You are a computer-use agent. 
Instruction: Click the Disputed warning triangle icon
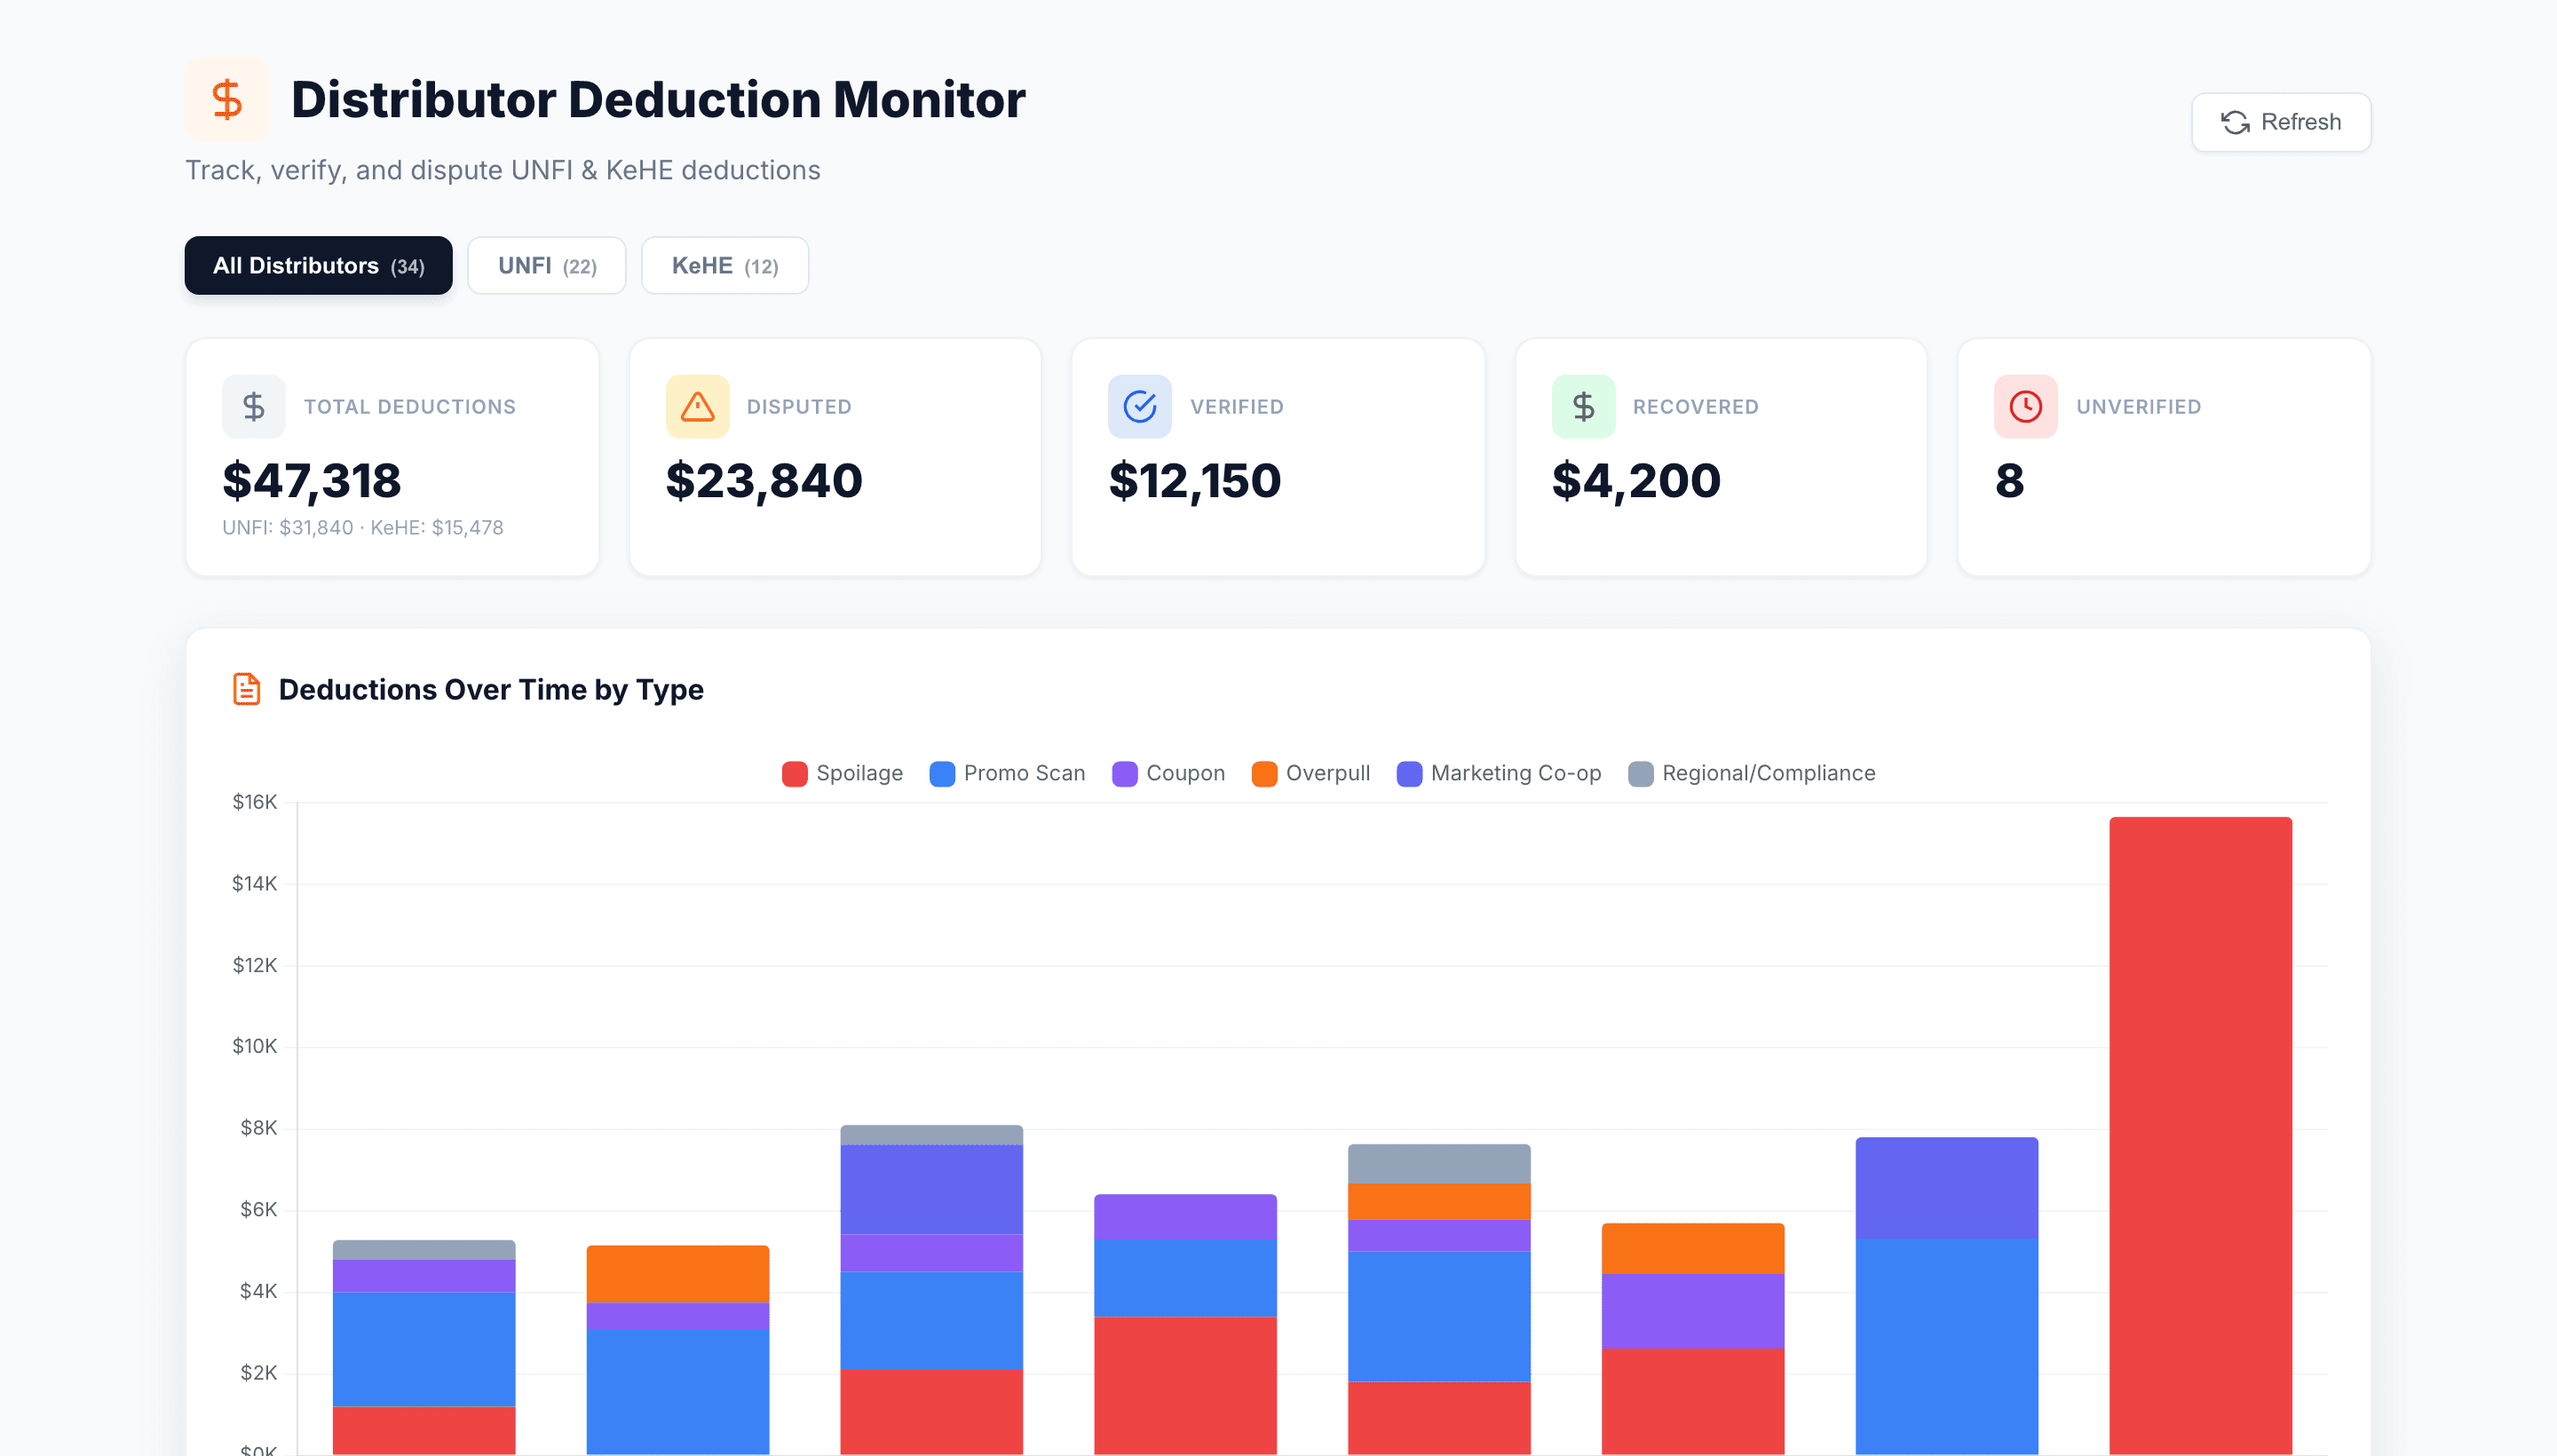696,406
